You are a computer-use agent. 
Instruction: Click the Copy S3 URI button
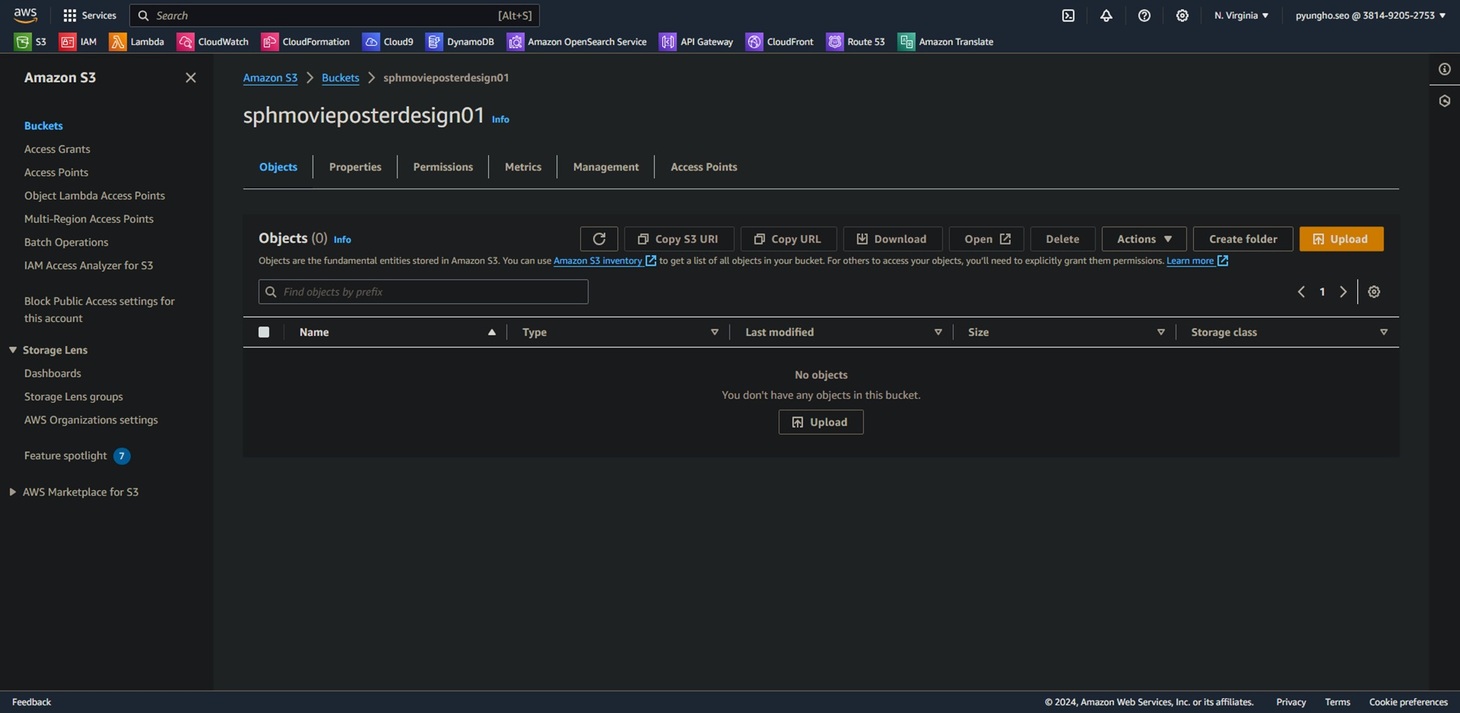coord(679,239)
